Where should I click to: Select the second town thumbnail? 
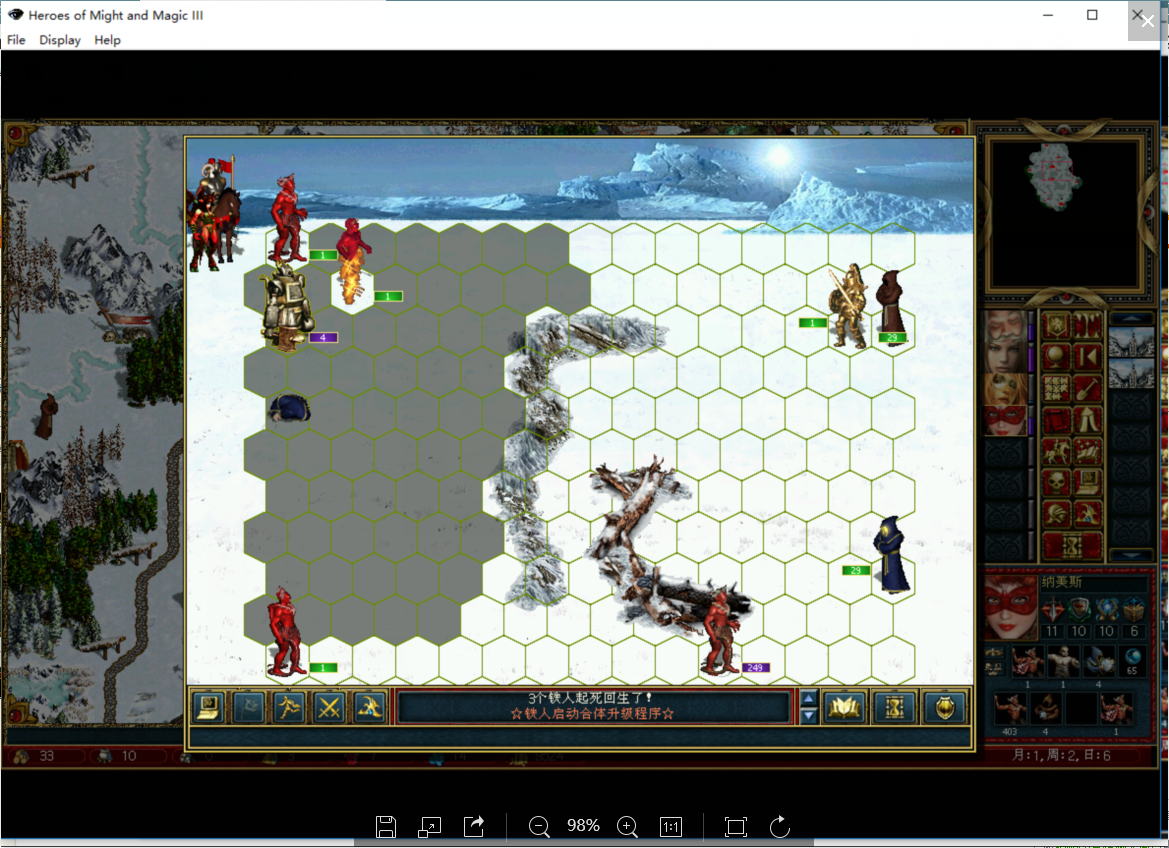[1131, 373]
